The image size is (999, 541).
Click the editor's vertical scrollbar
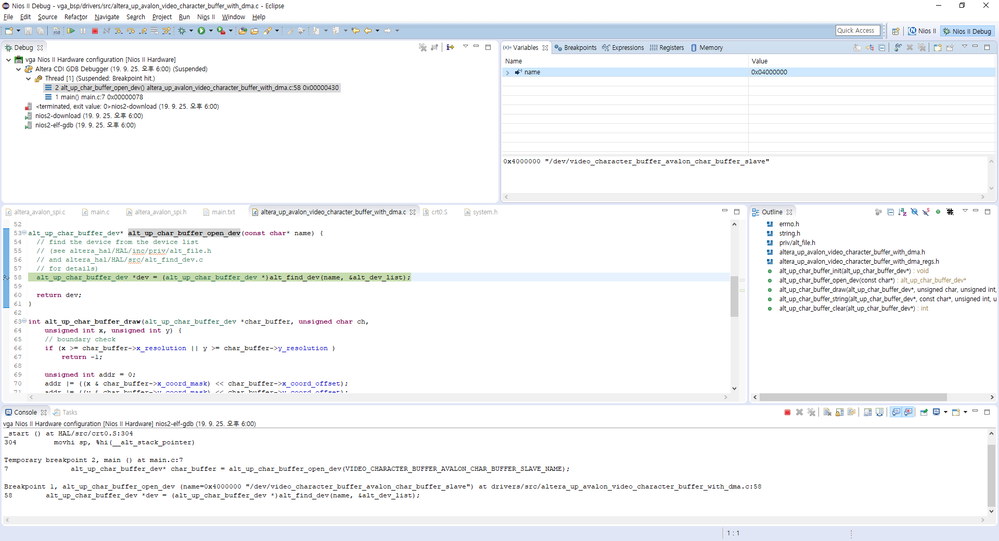(735, 295)
